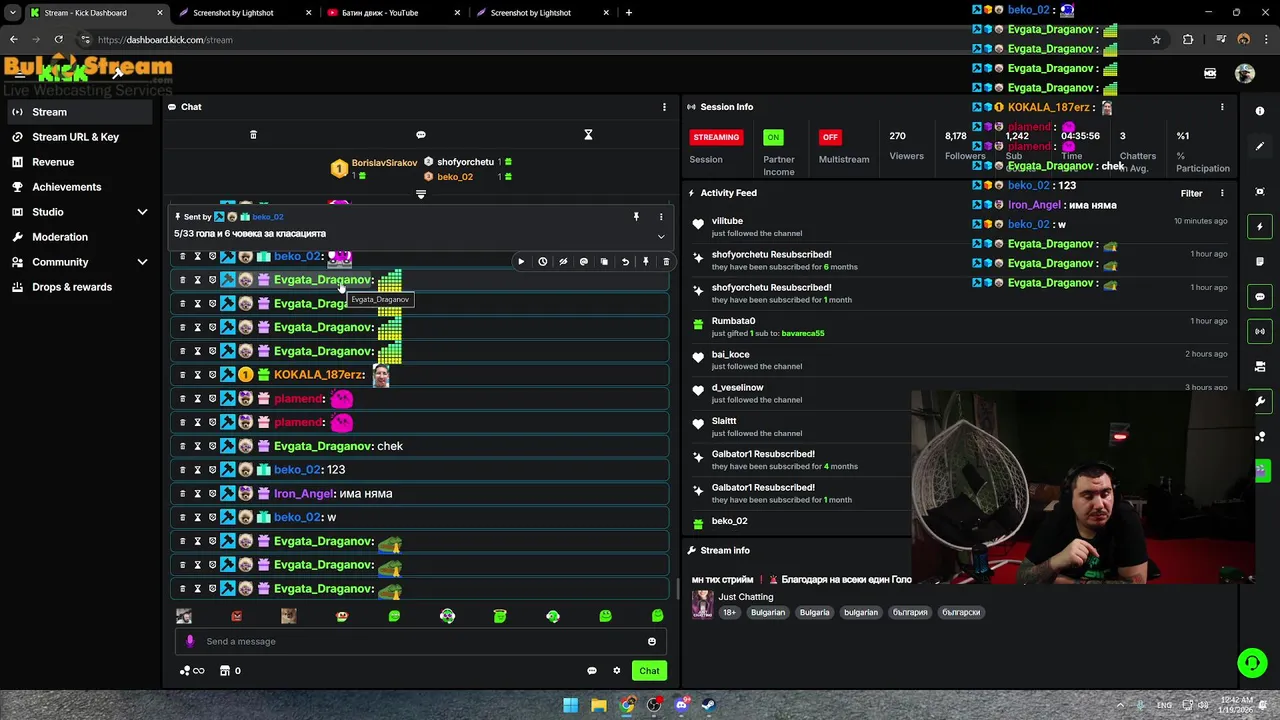Click the speech bubble icon under Chat header

click(x=420, y=135)
